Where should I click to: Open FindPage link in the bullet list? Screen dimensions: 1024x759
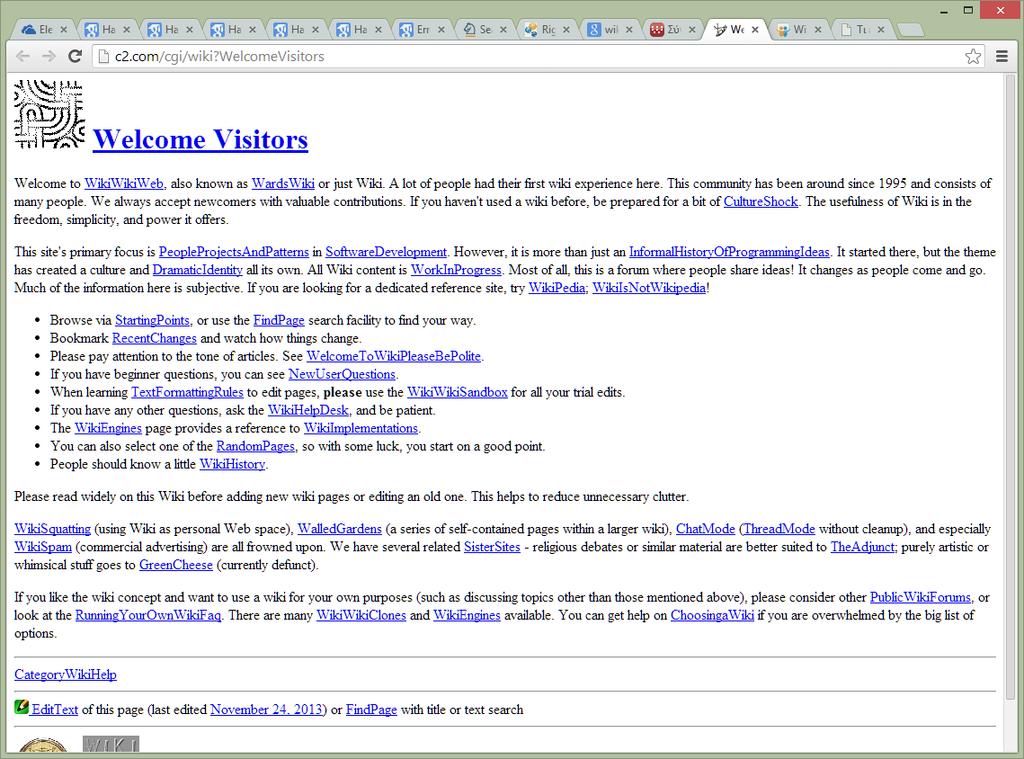click(x=279, y=321)
